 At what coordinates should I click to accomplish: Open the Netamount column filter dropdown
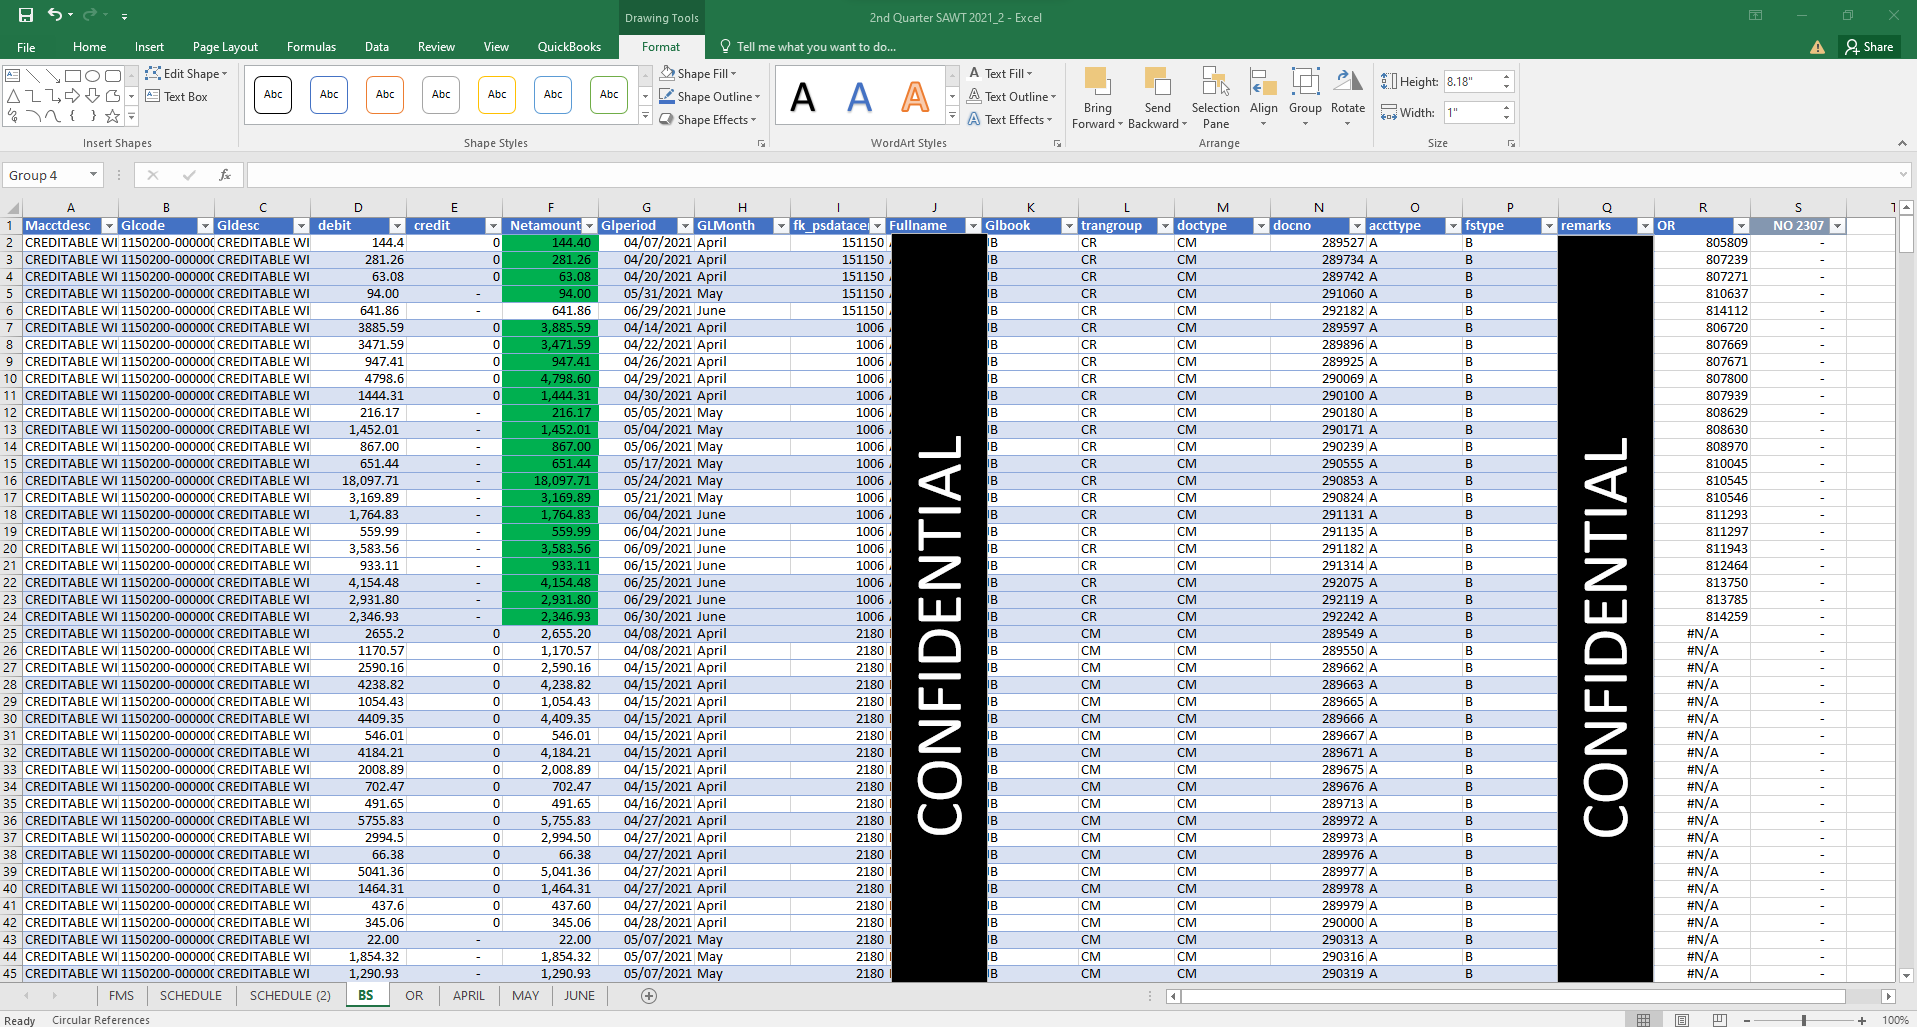tap(589, 226)
